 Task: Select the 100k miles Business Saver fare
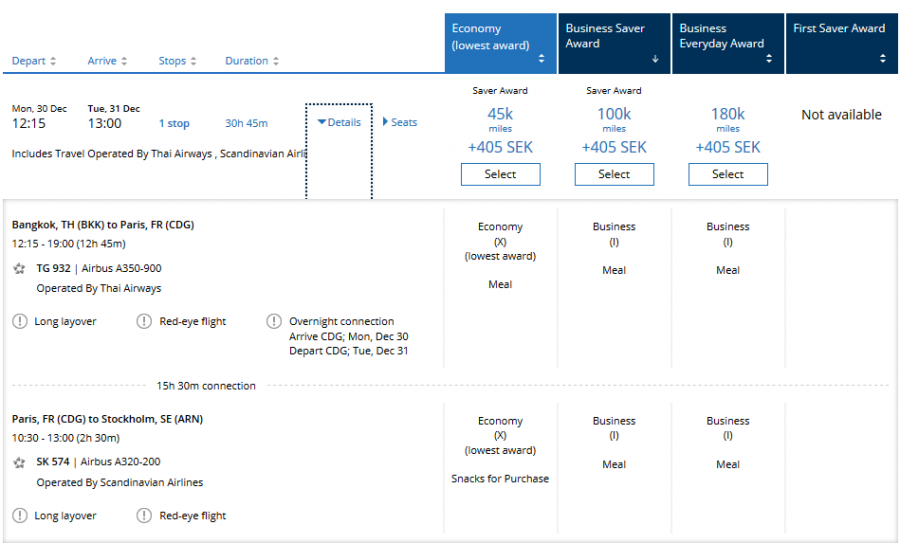[x=614, y=174]
